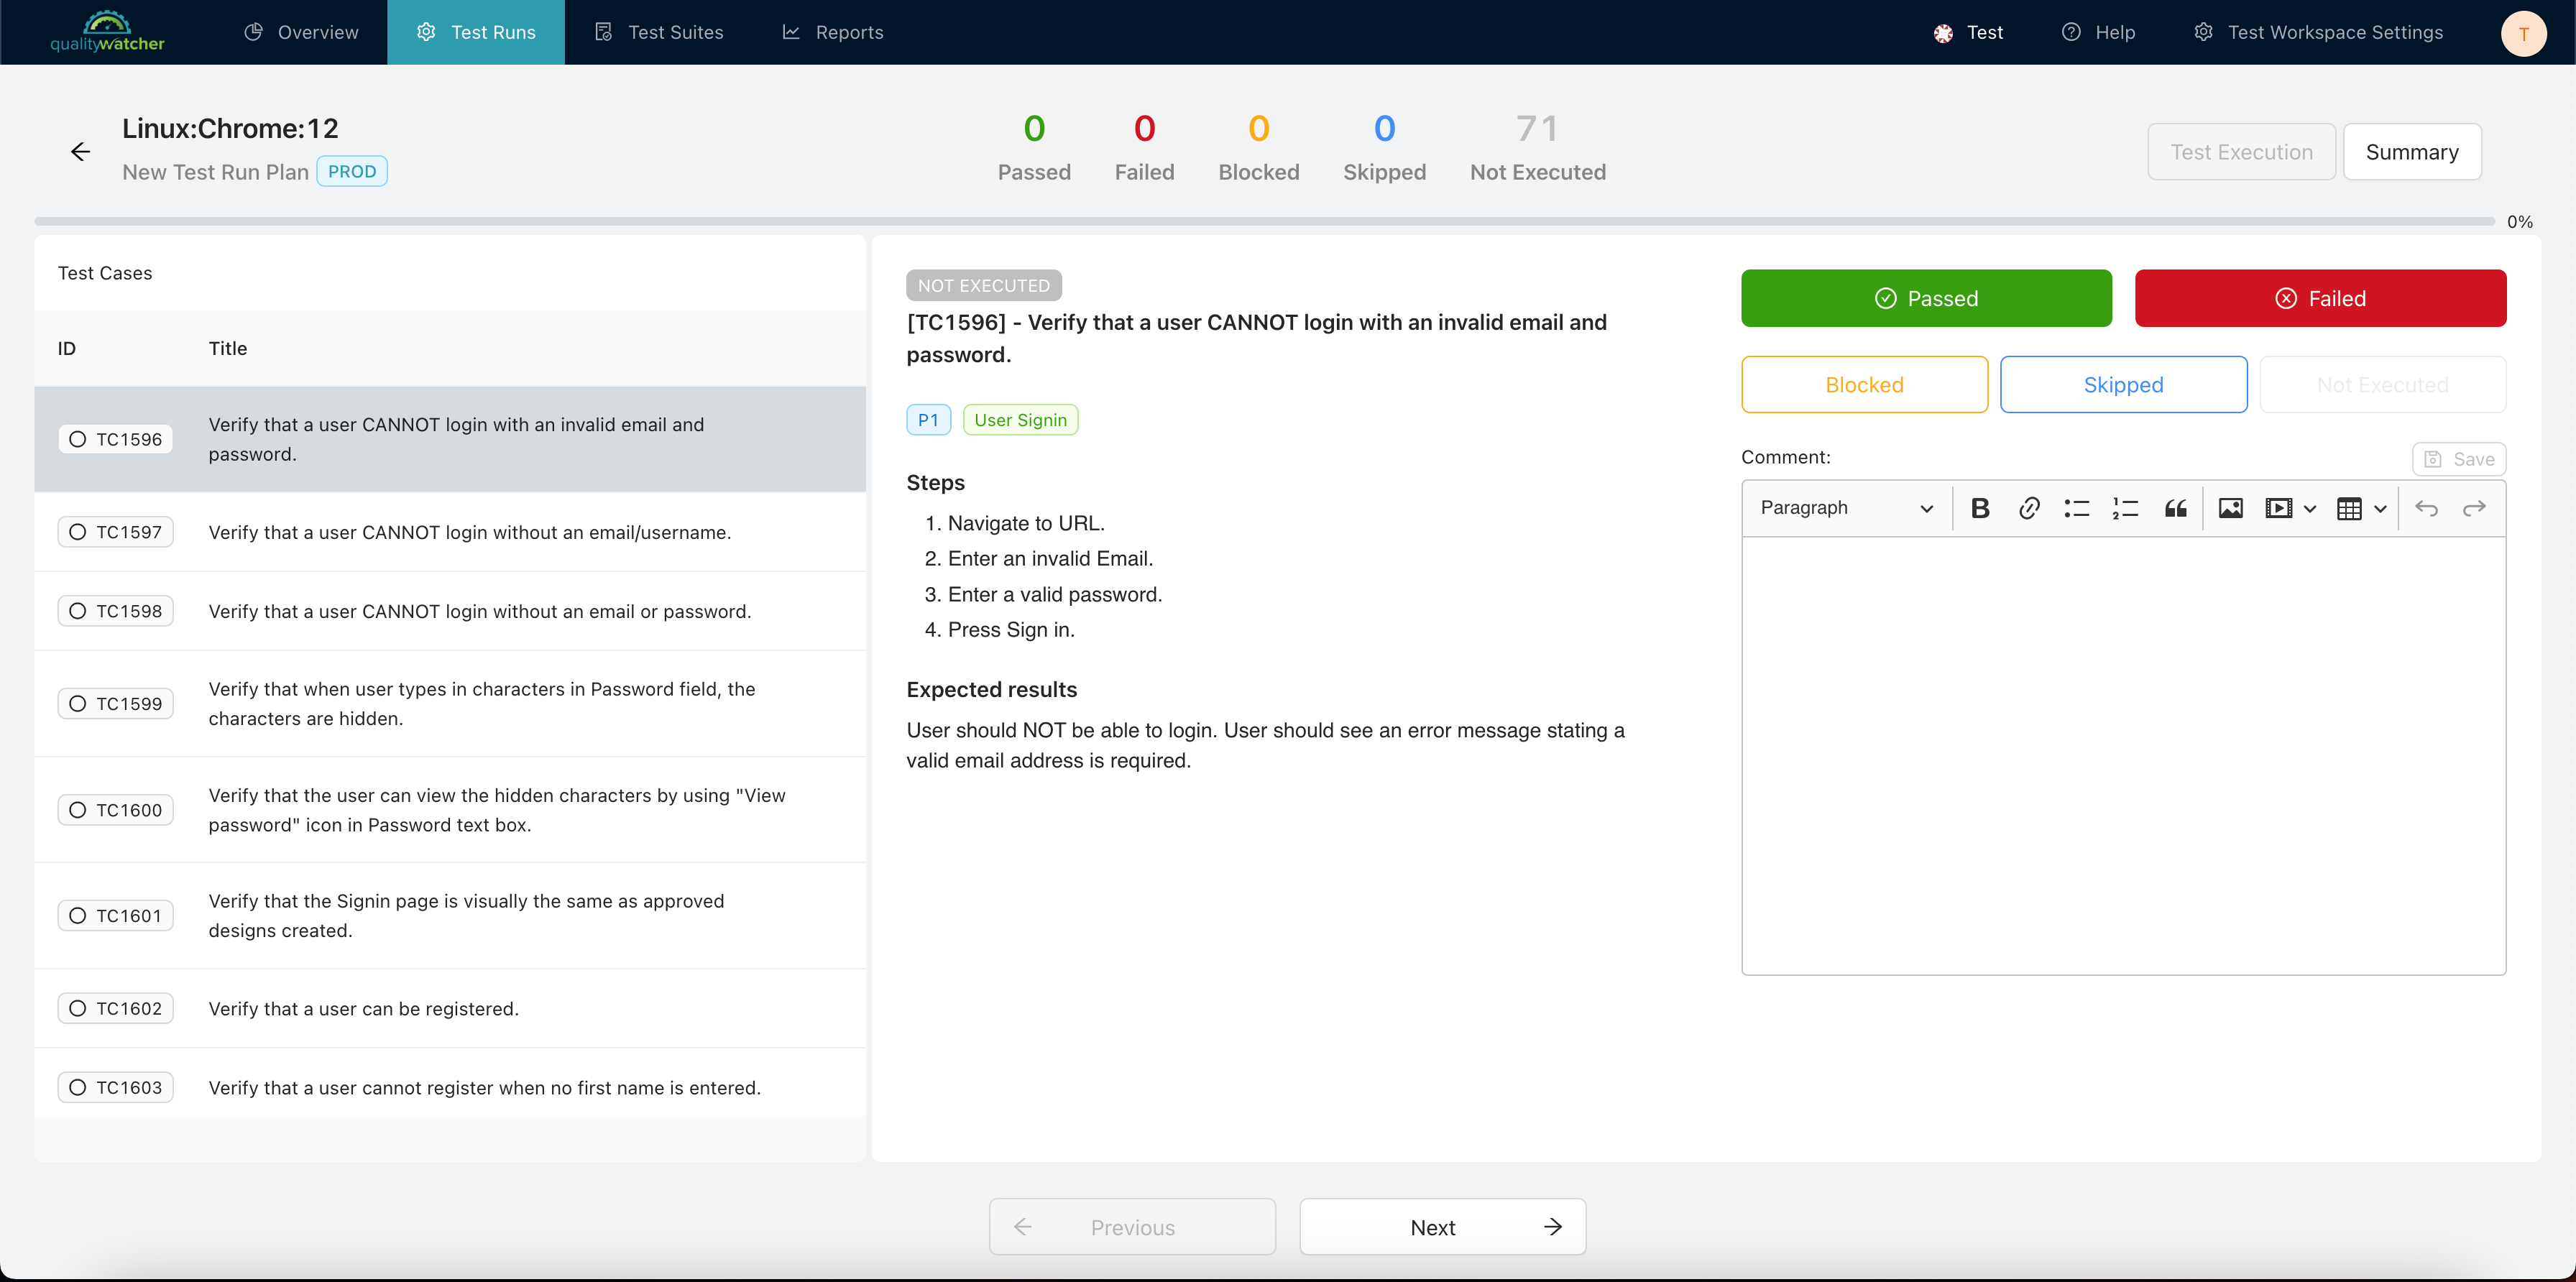Mark test case as Passed
The image size is (2576, 1282).
[1926, 298]
